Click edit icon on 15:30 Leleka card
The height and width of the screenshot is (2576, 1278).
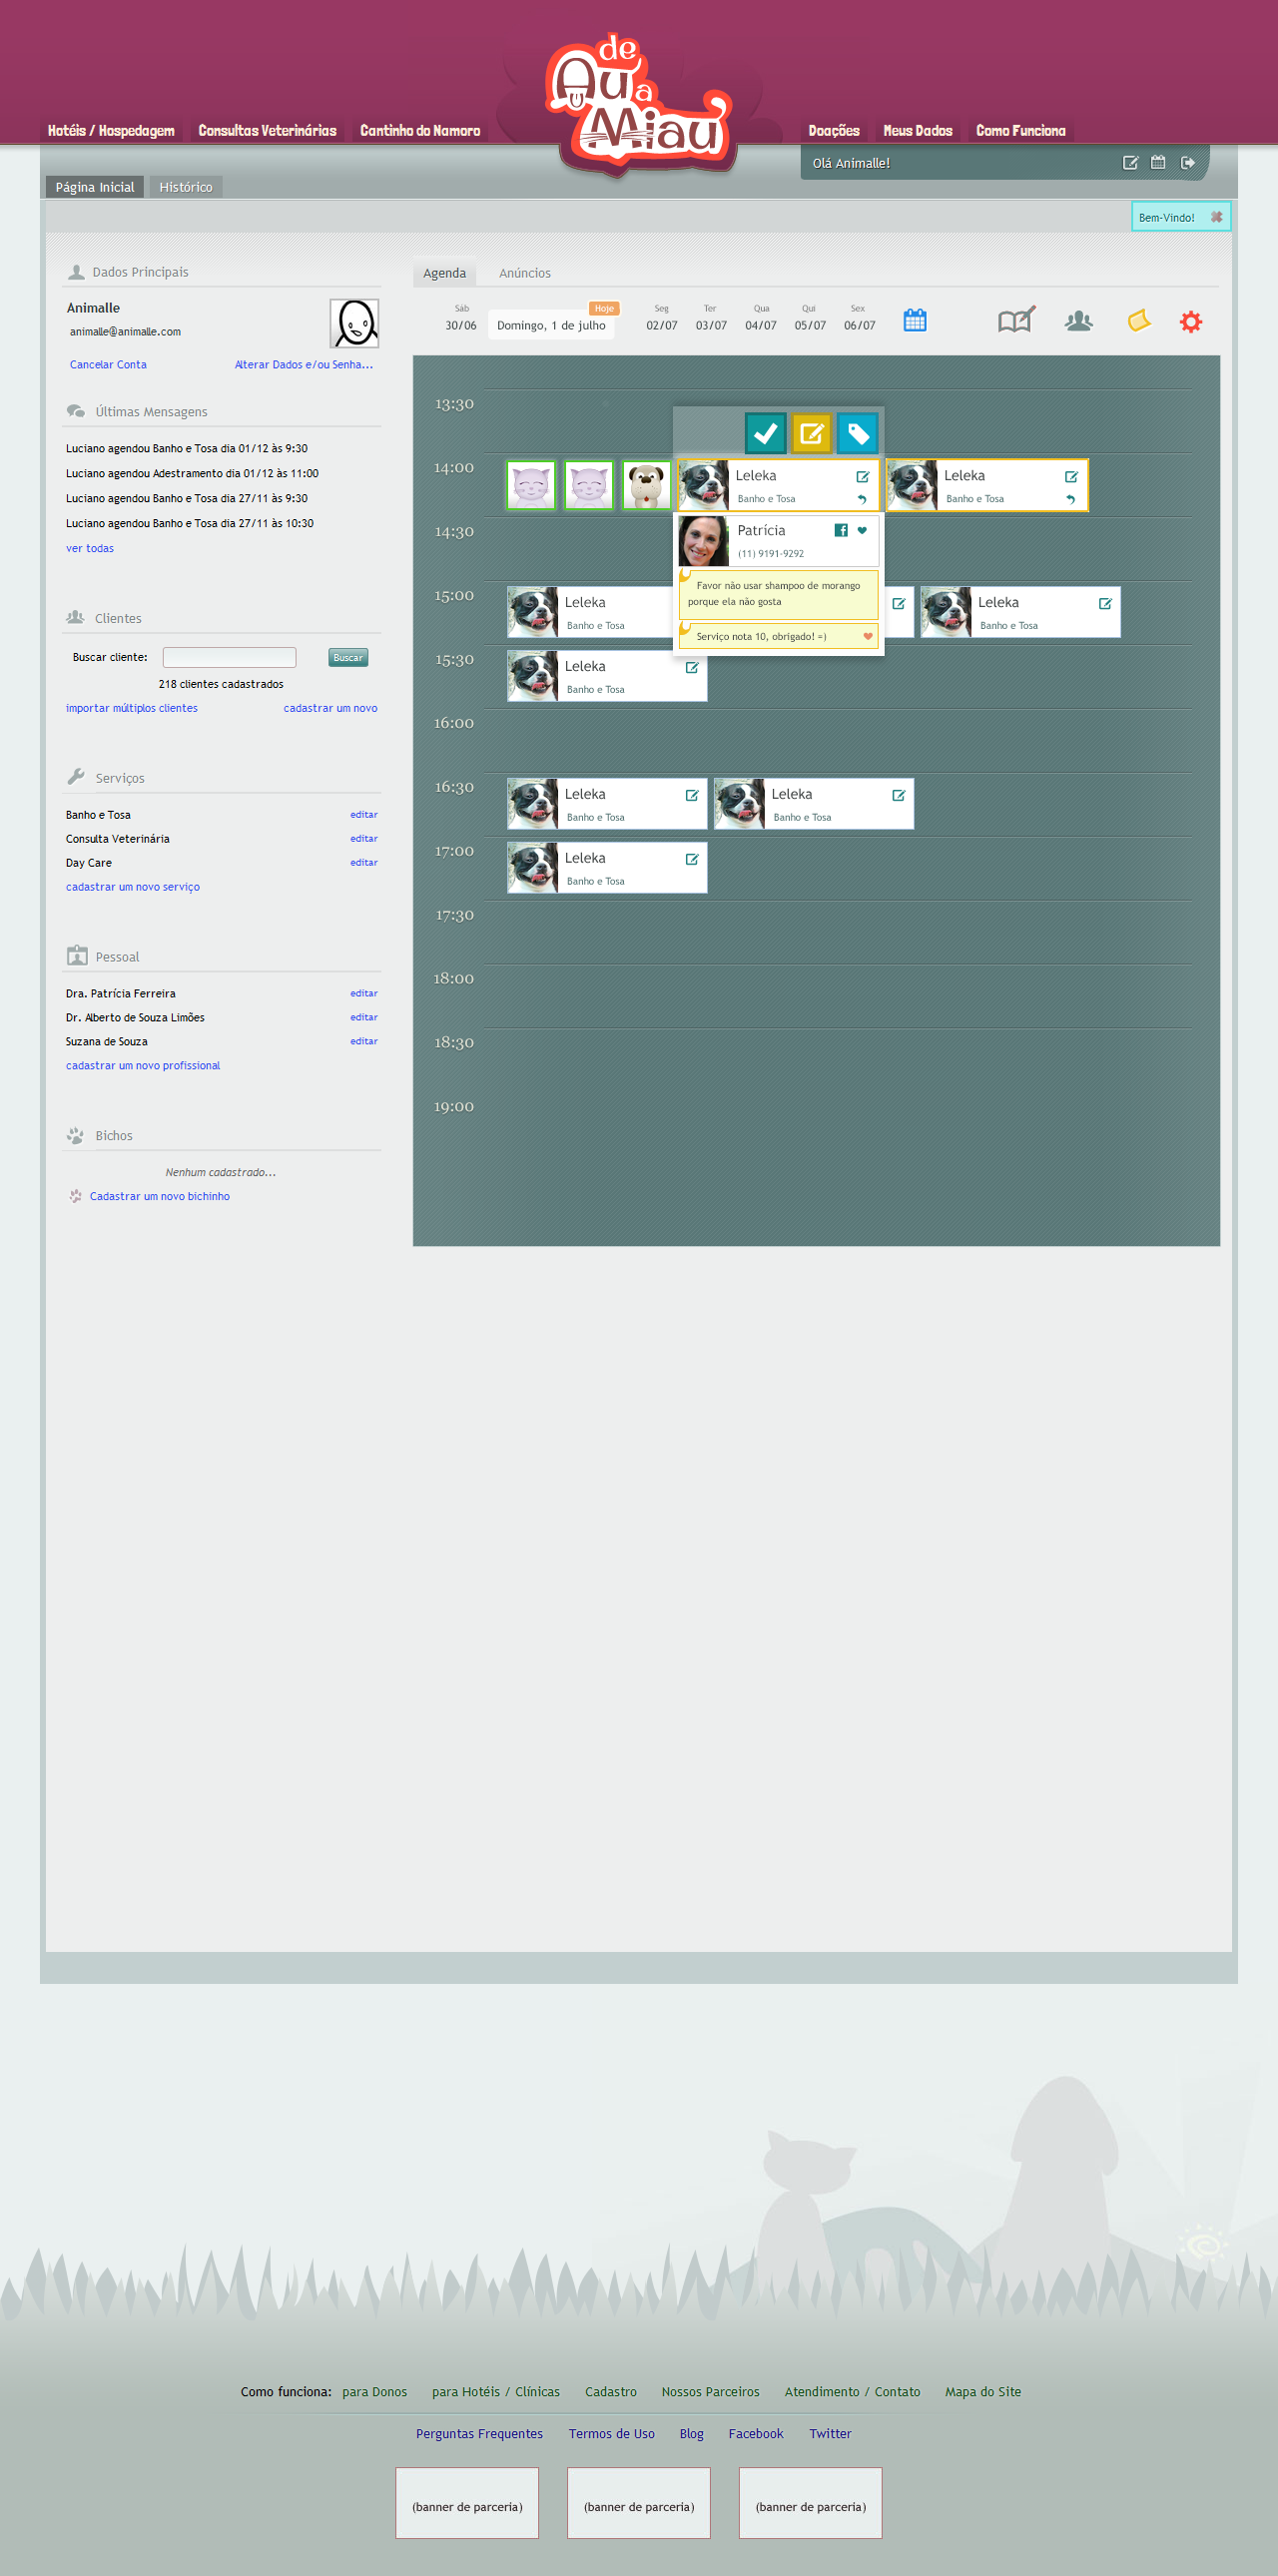(691, 667)
